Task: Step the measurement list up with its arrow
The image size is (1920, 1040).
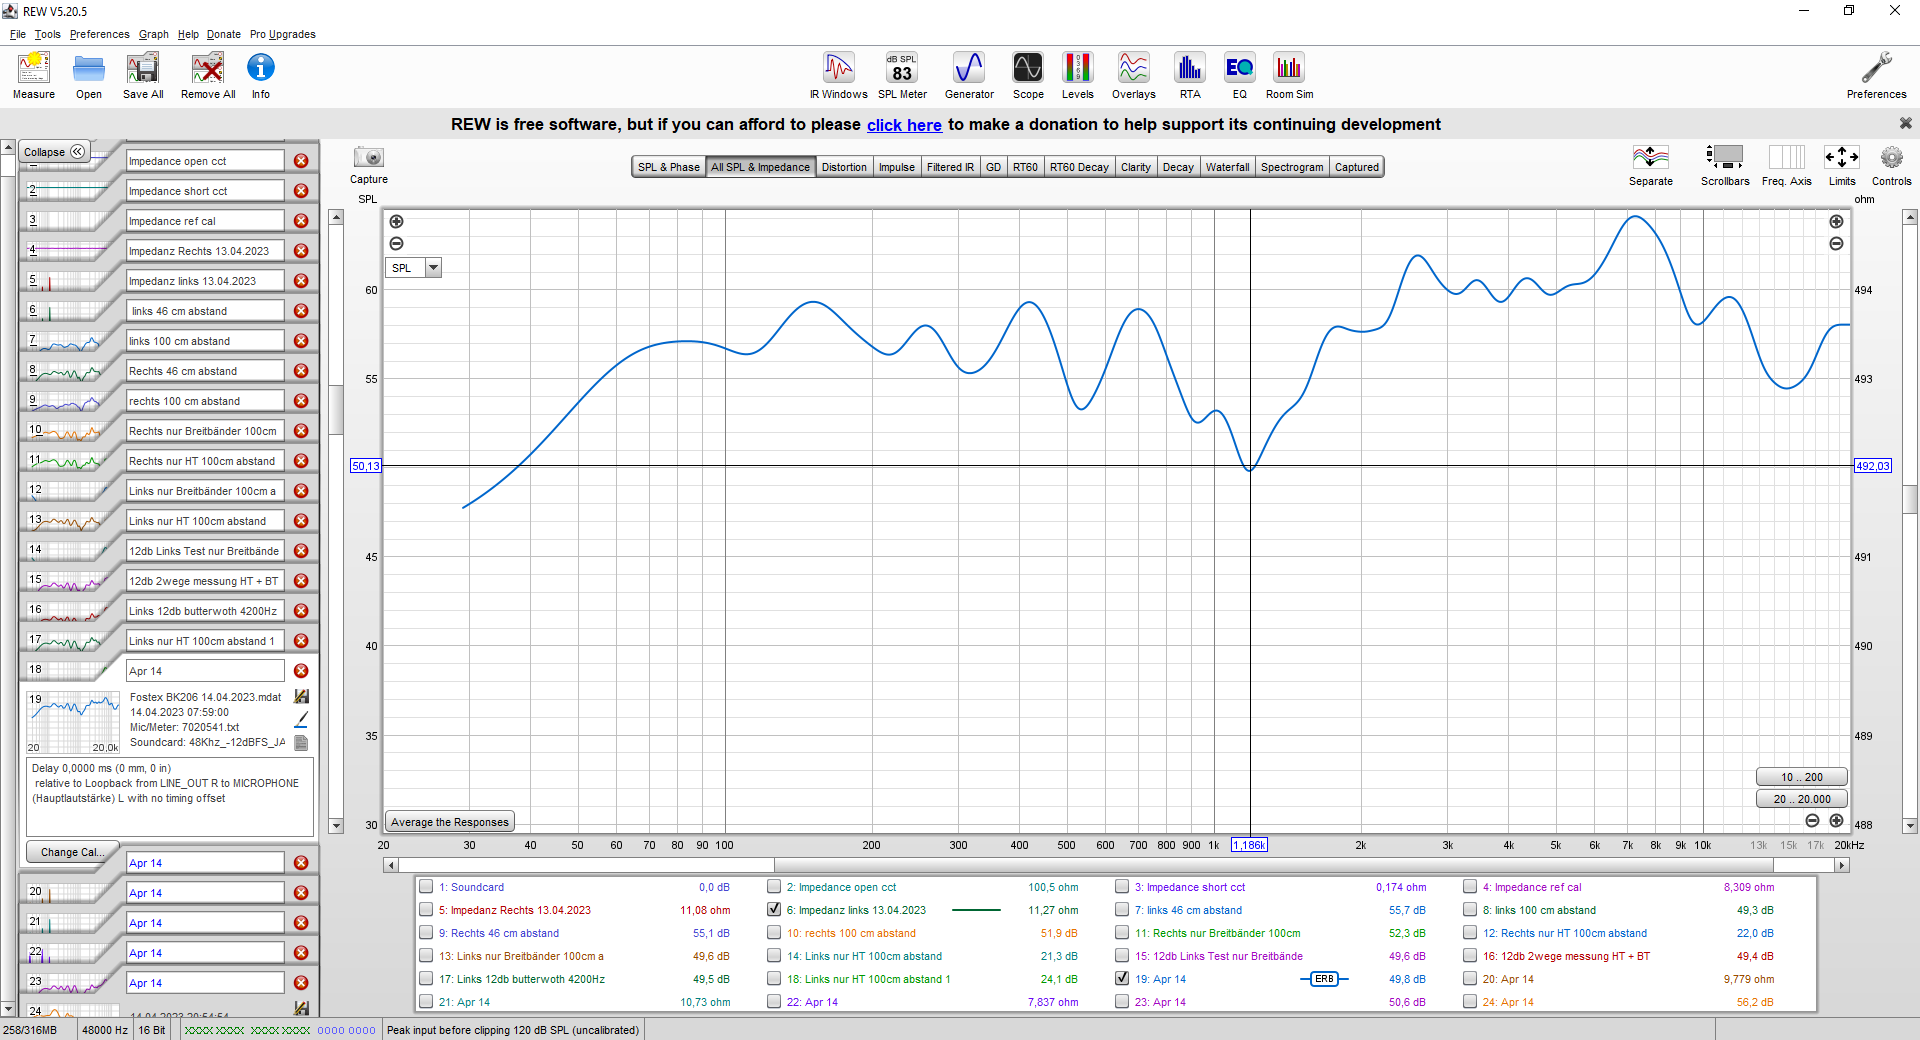Action: (x=8, y=149)
